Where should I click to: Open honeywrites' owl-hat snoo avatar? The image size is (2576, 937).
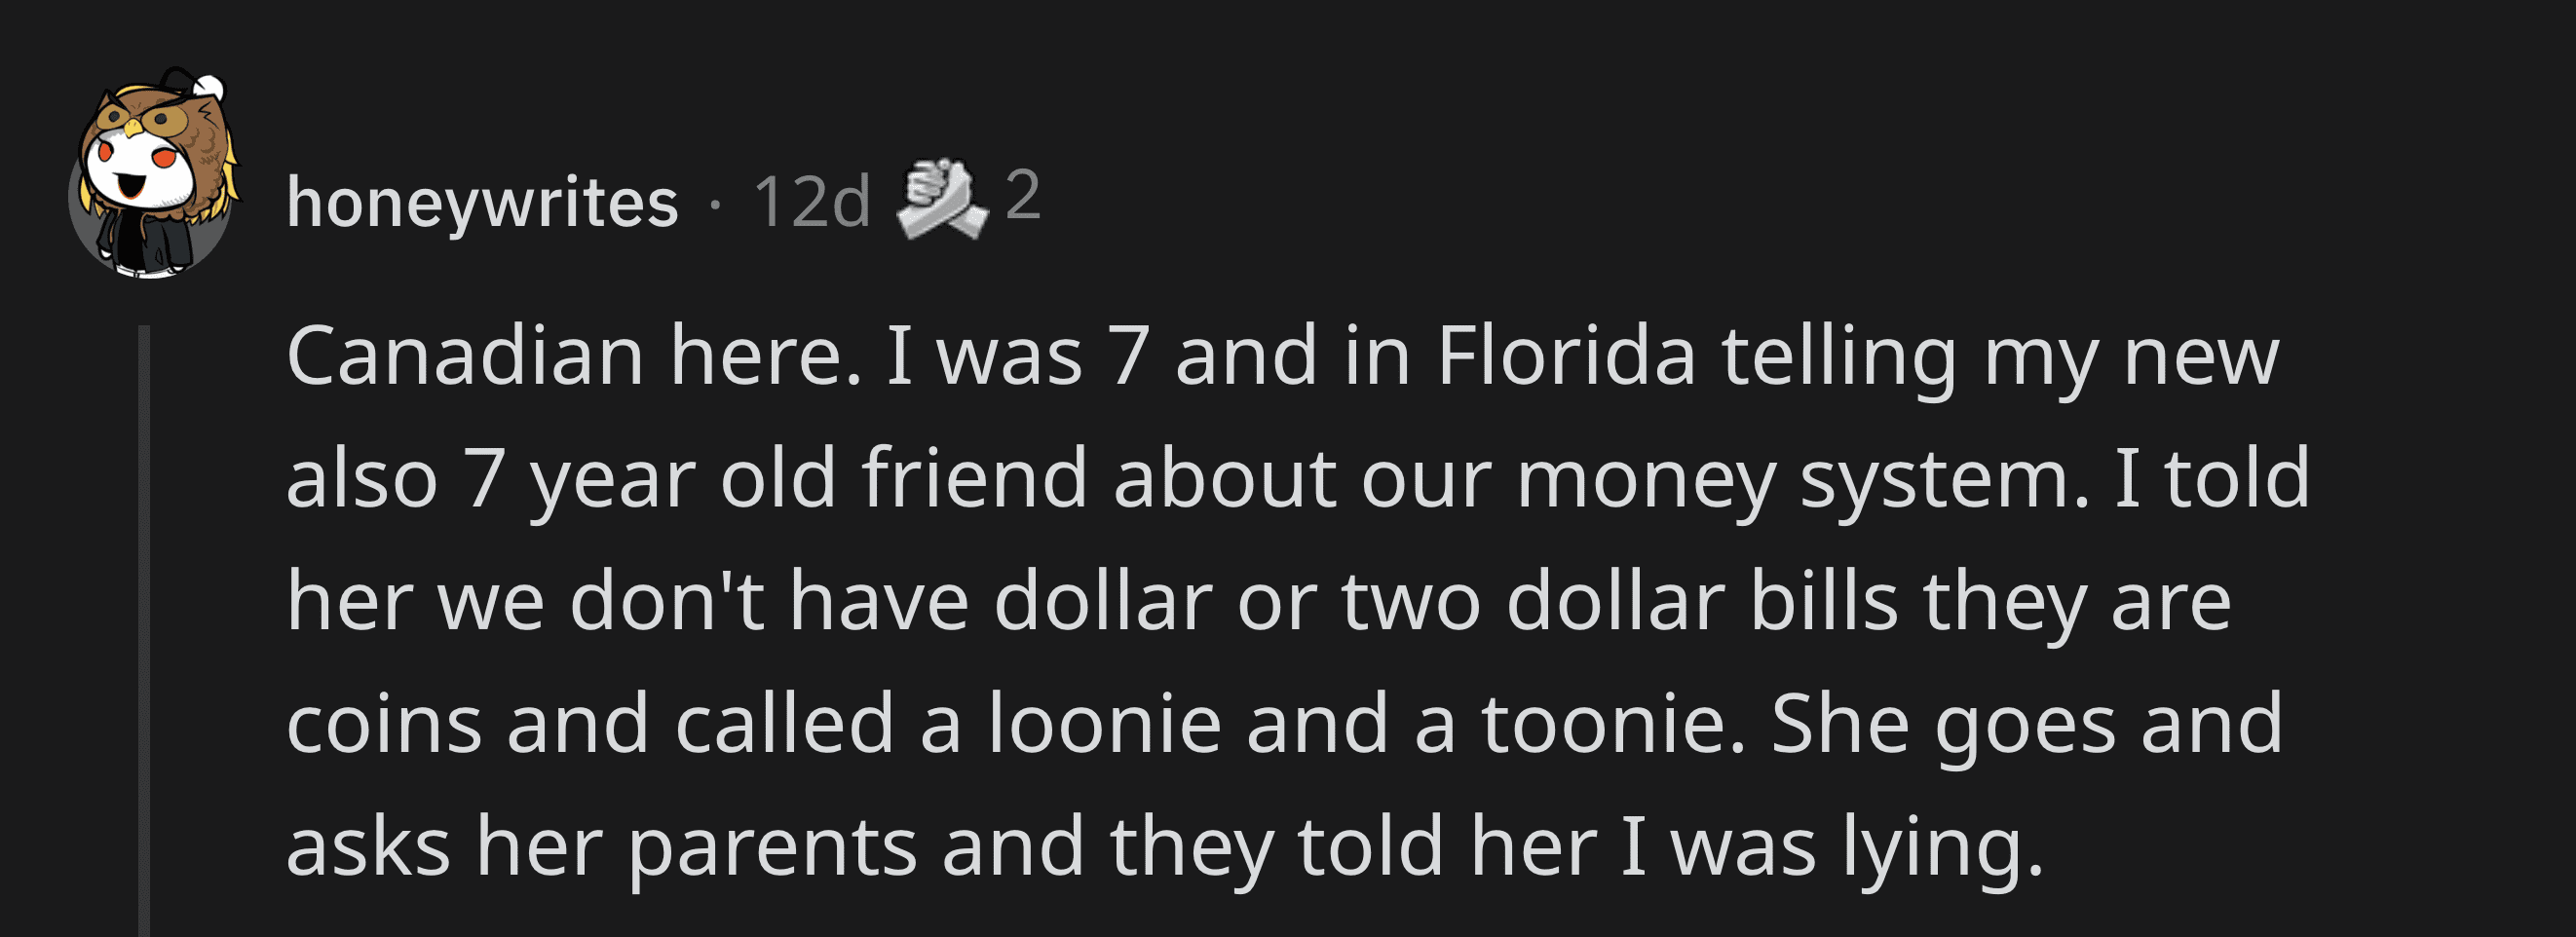(152, 173)
